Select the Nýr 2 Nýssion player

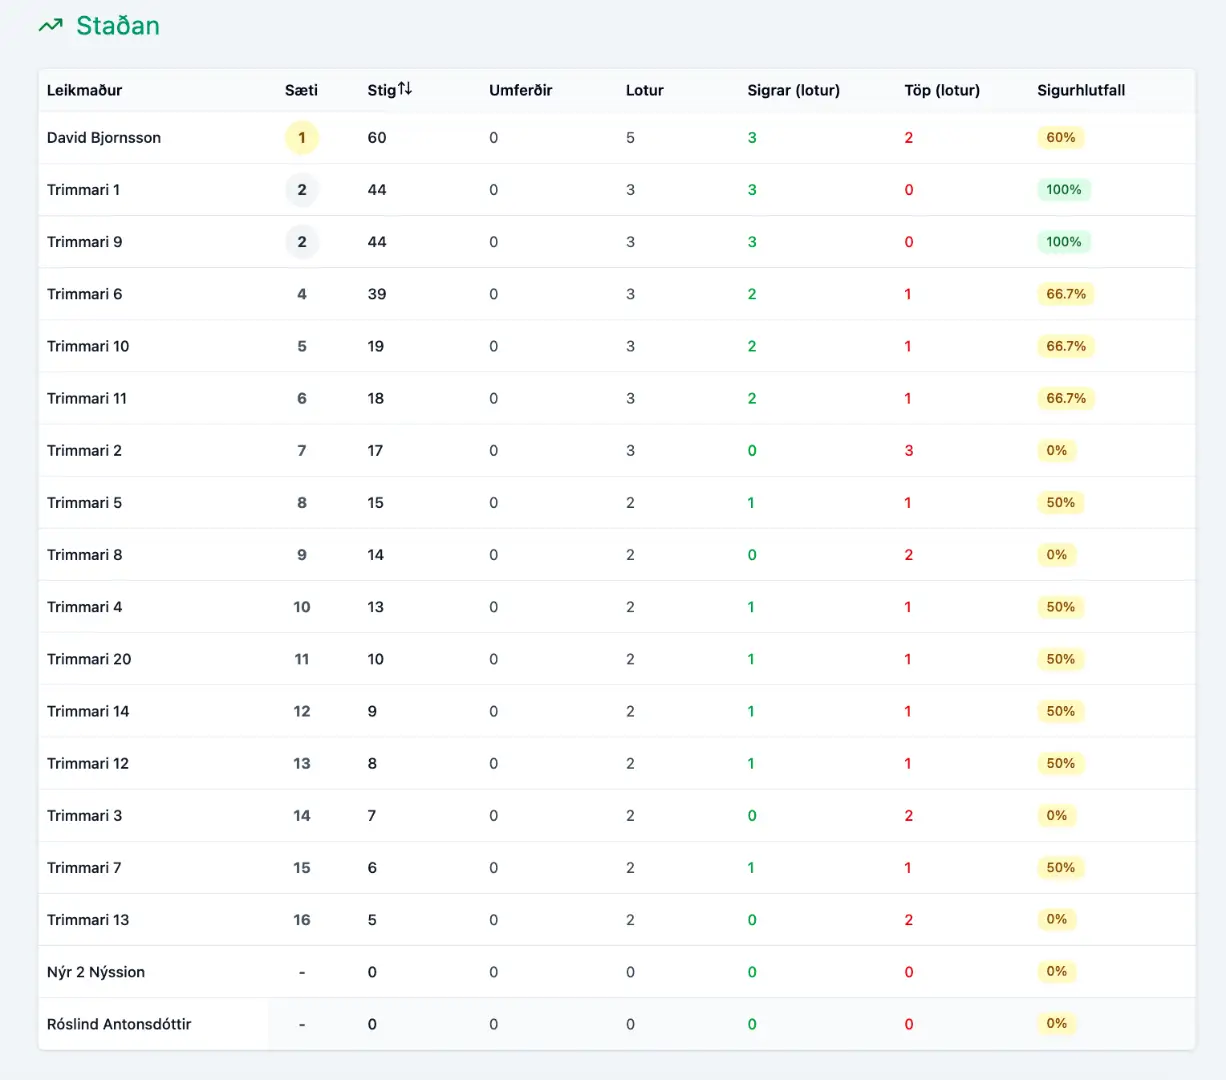96,972
